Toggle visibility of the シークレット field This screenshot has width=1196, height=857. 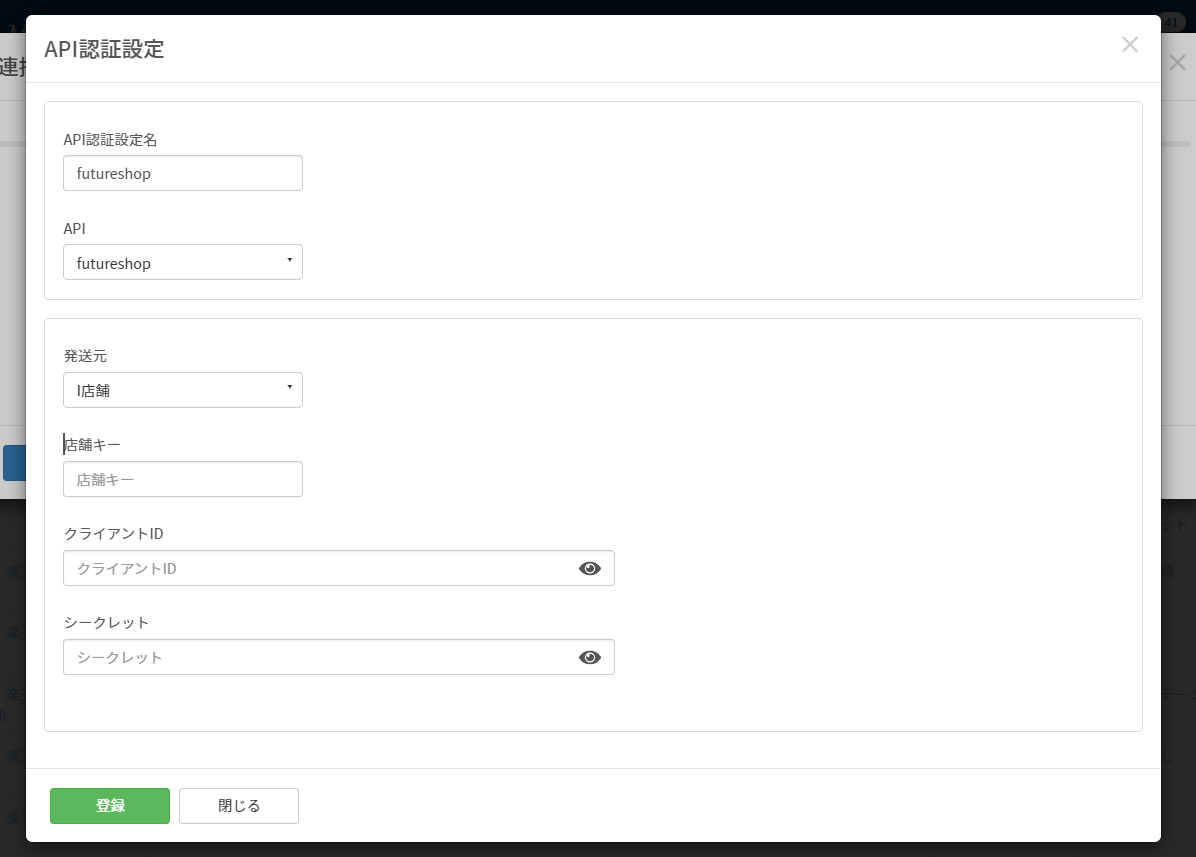[x=590, y=657]
